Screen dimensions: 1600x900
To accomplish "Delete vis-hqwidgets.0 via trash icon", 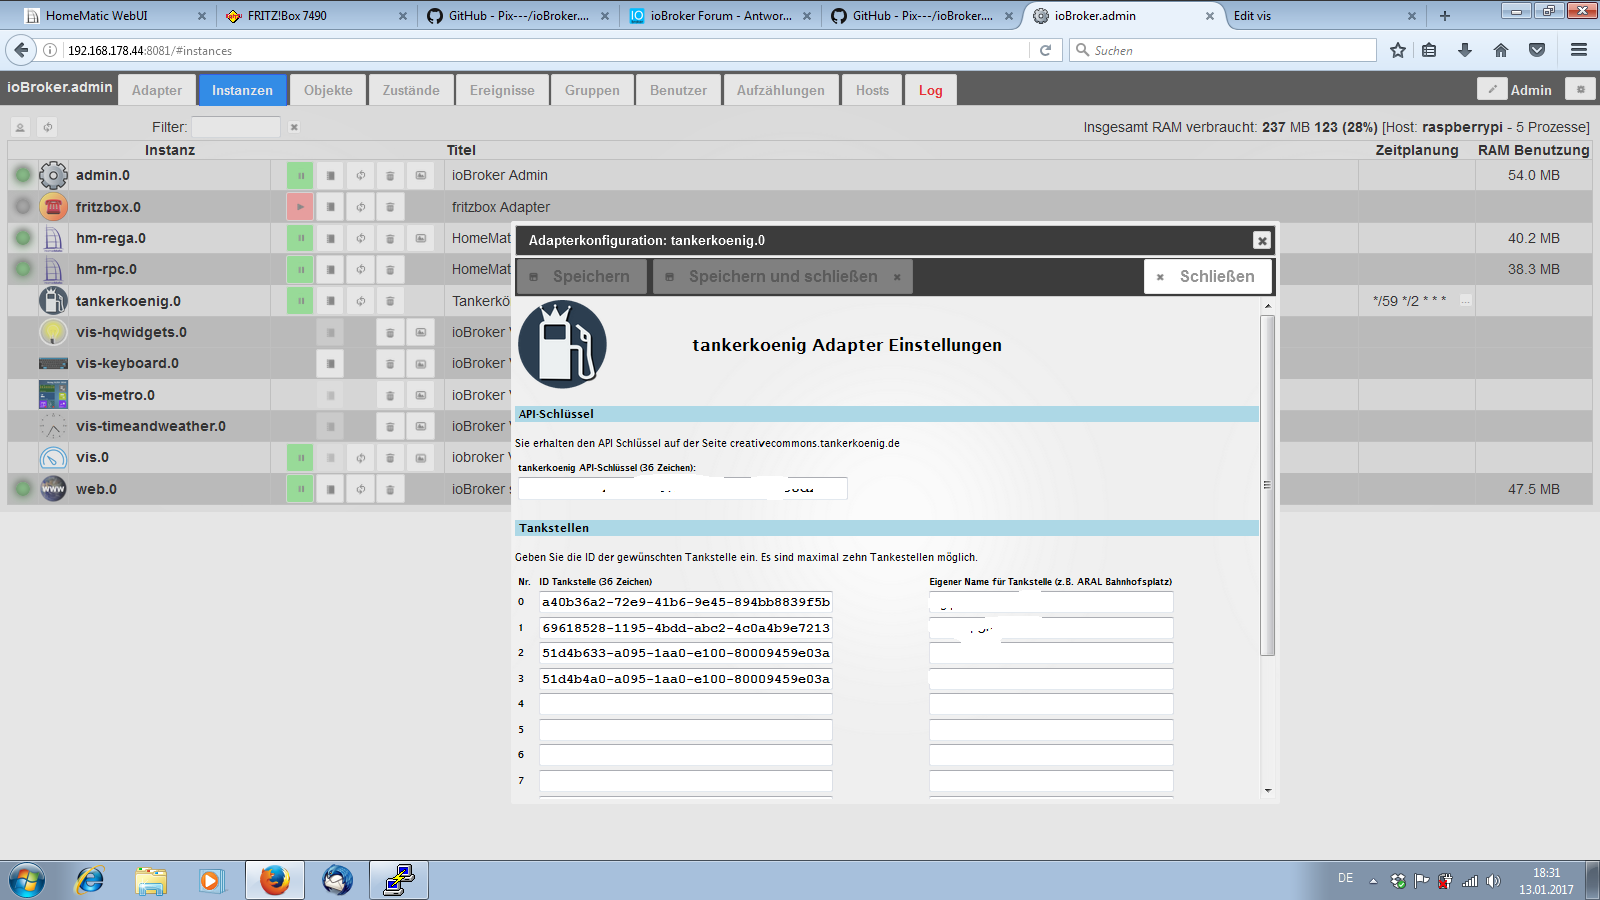I will coord(390,332).
